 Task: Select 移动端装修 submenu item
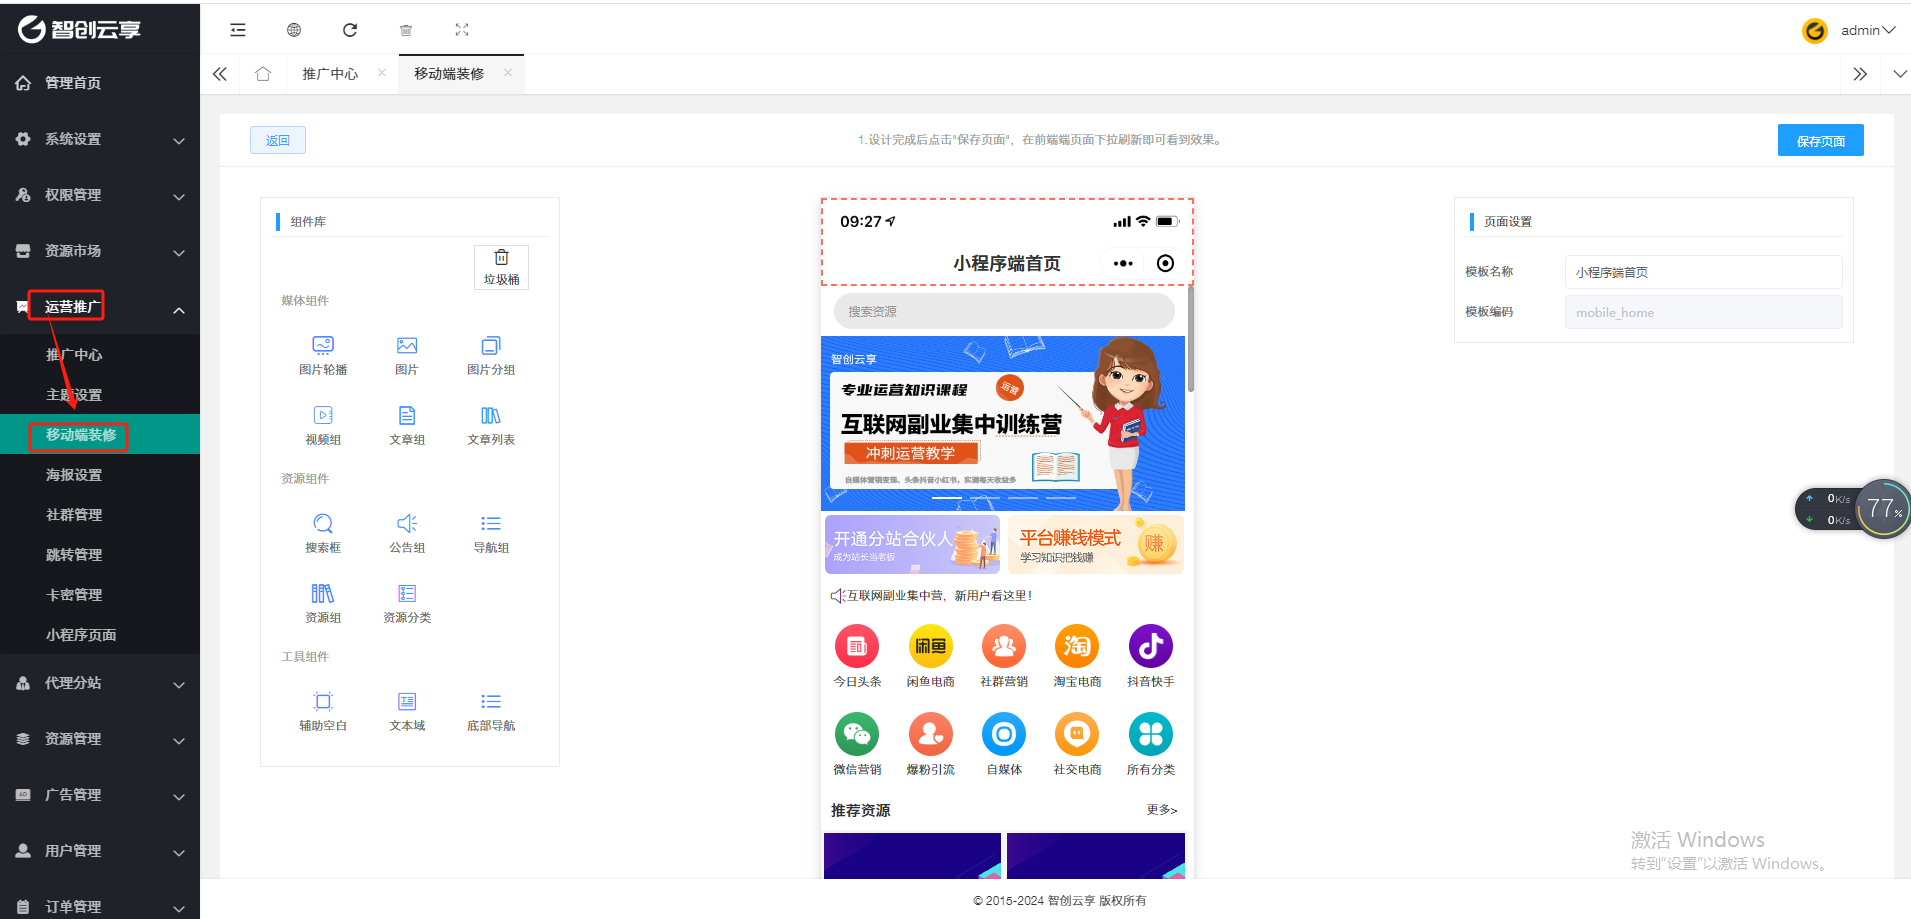pyautogui.click(x=100, y=434)
